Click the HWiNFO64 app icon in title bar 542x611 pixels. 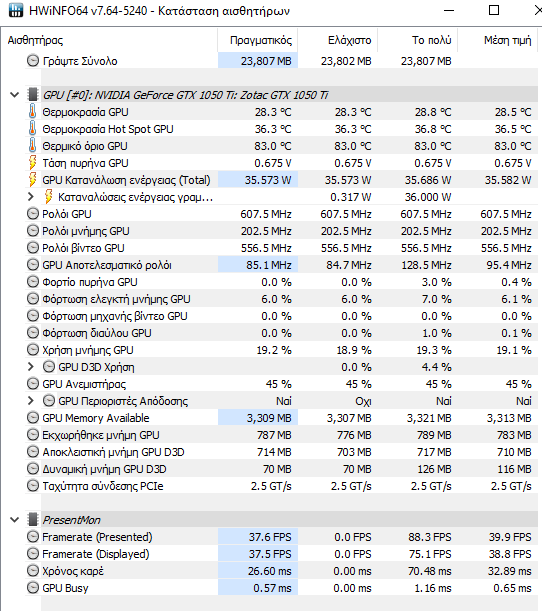16,10
